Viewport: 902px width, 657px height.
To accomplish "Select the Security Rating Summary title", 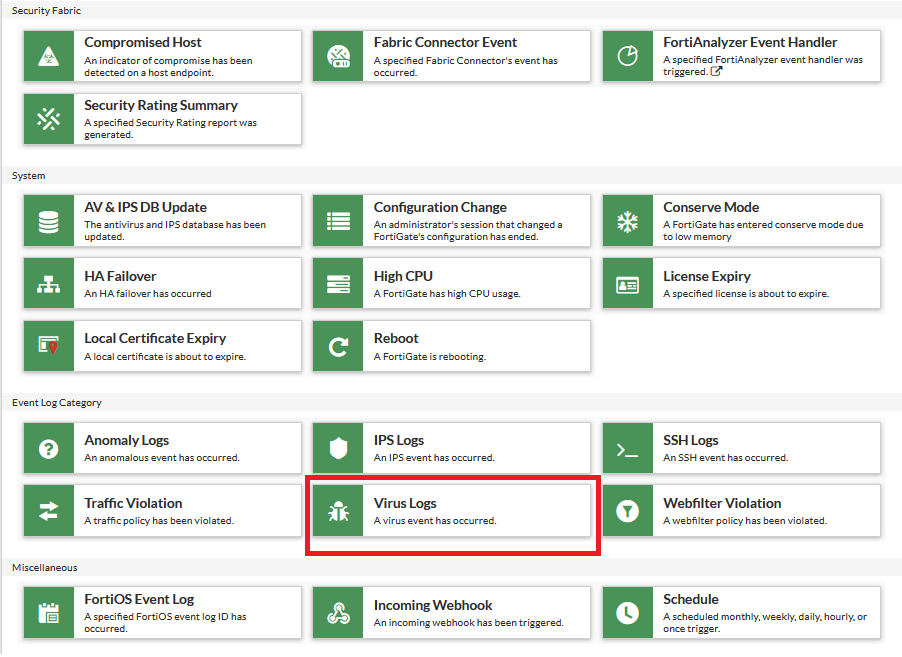I will point(161,105).
